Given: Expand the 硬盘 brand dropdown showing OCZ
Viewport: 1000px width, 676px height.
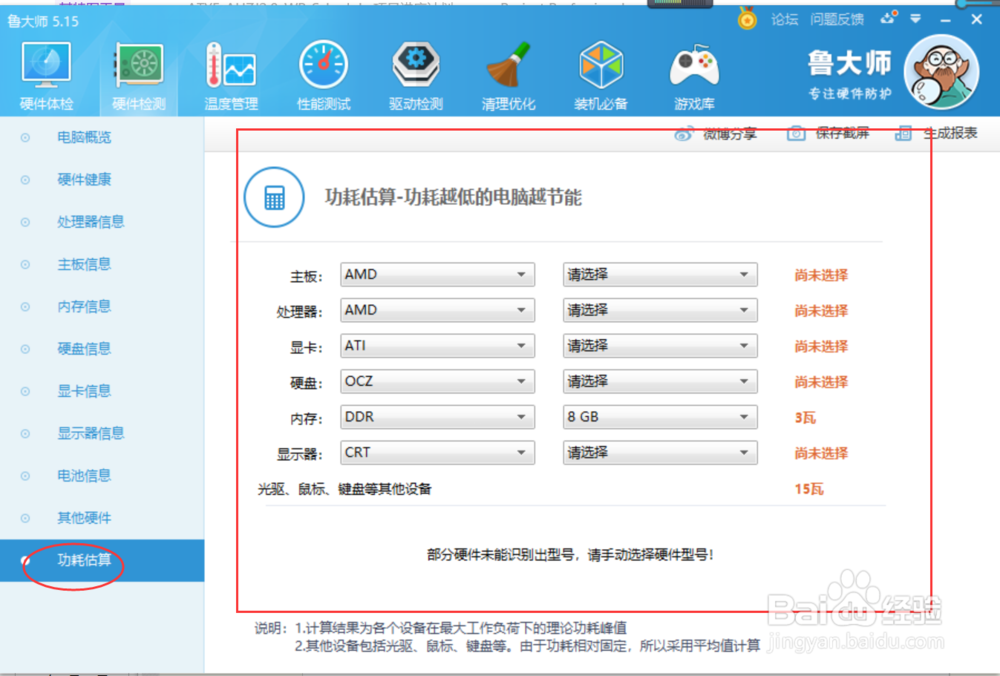Looking at the screenshot, I should coord(438,381).
